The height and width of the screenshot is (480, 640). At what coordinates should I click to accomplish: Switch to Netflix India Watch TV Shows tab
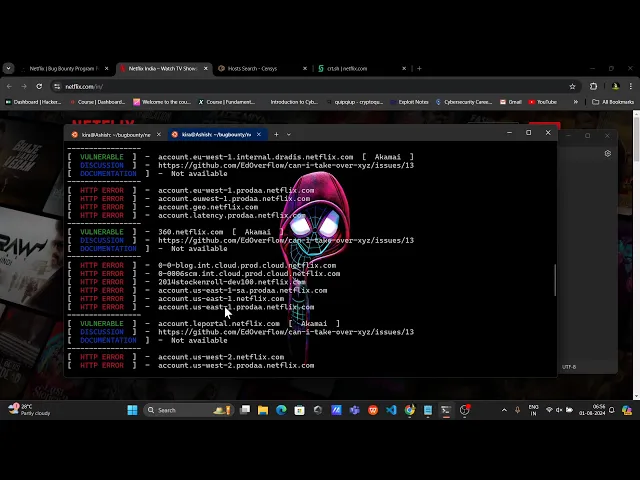point(161,69)
